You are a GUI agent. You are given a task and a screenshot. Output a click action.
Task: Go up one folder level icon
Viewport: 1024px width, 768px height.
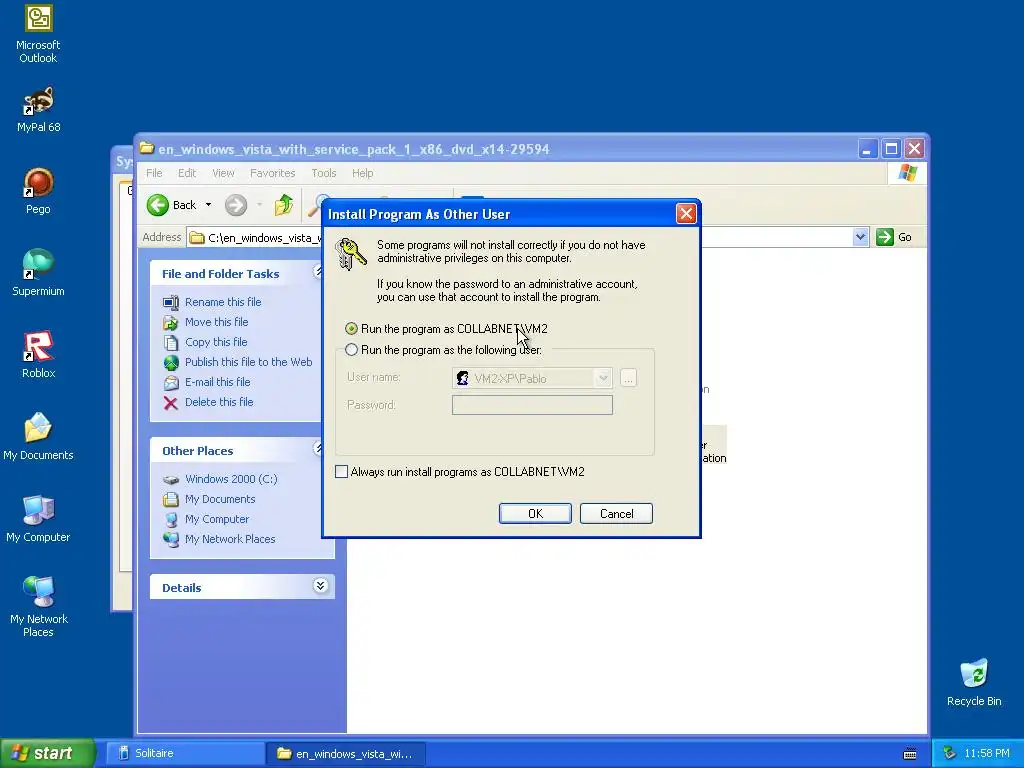coord(283,205)
